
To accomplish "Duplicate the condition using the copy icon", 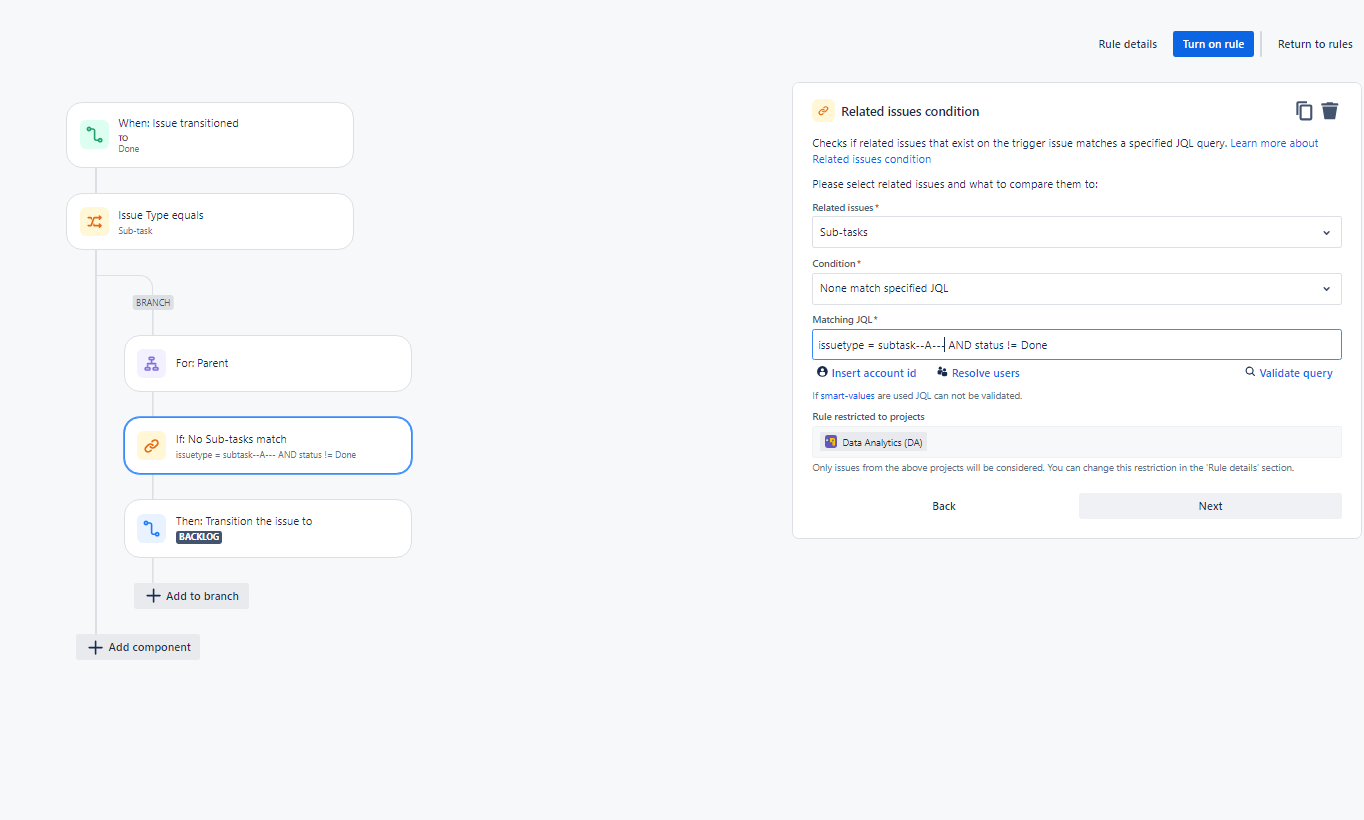I will [1304, 110].
